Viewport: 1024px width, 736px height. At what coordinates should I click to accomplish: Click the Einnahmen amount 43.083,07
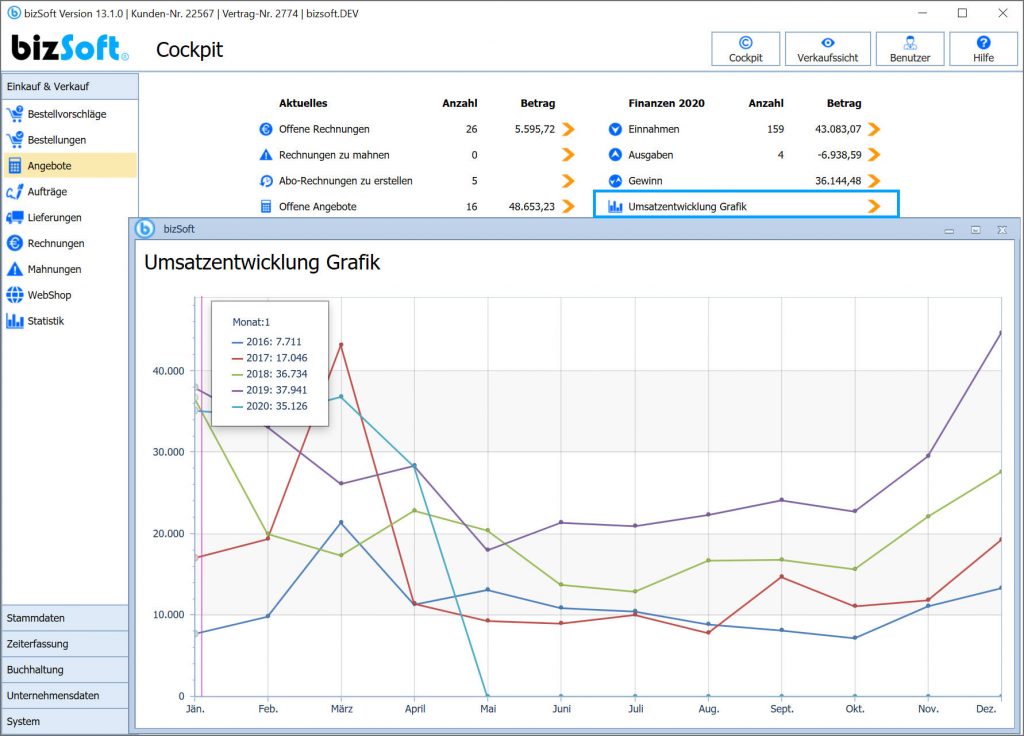coord(838,129)
